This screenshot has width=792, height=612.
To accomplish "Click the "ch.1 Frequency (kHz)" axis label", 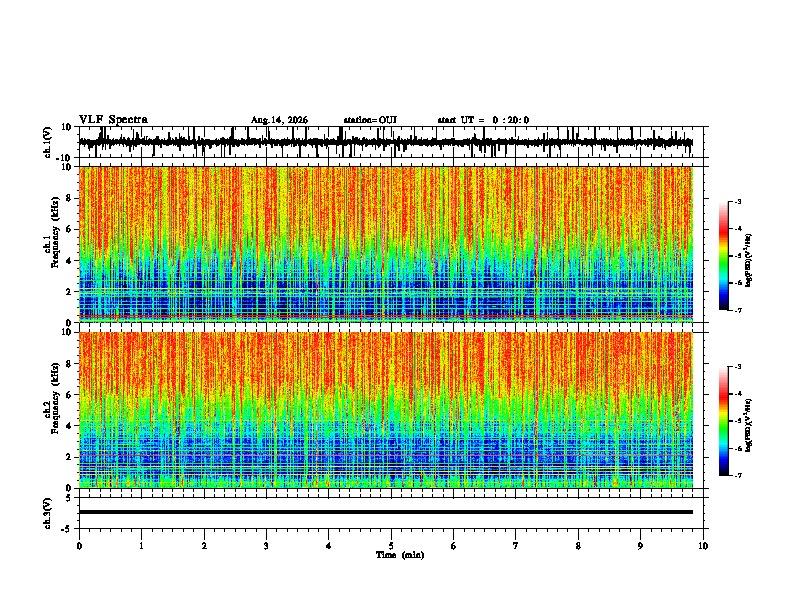I will pyautogui.click(x=52, y=231).
